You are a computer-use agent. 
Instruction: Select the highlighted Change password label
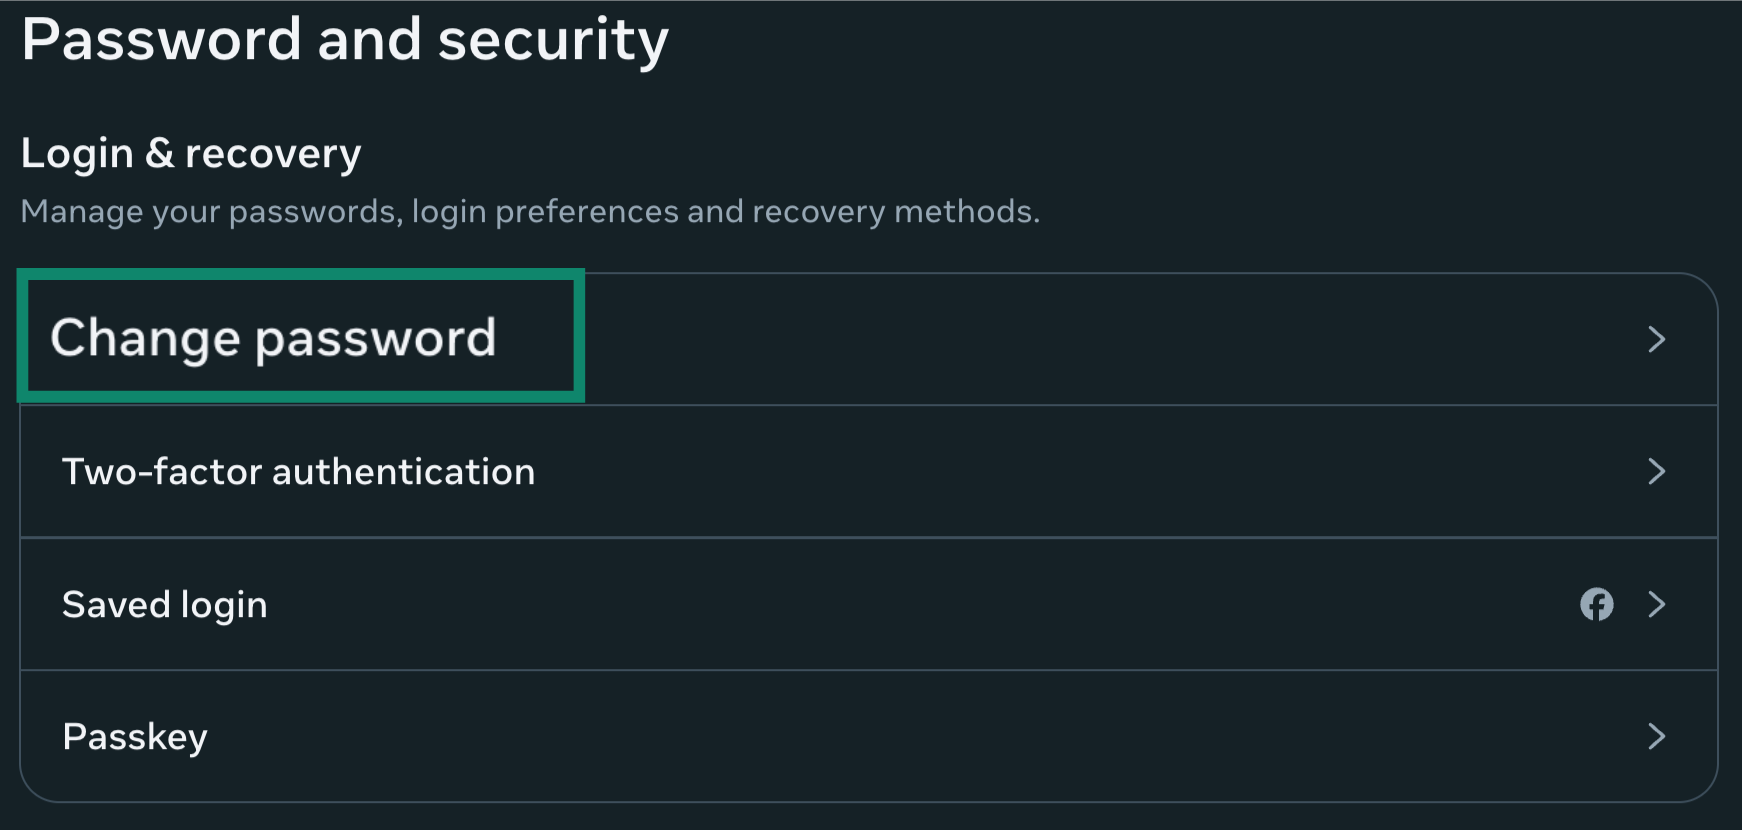pos(276,338)
